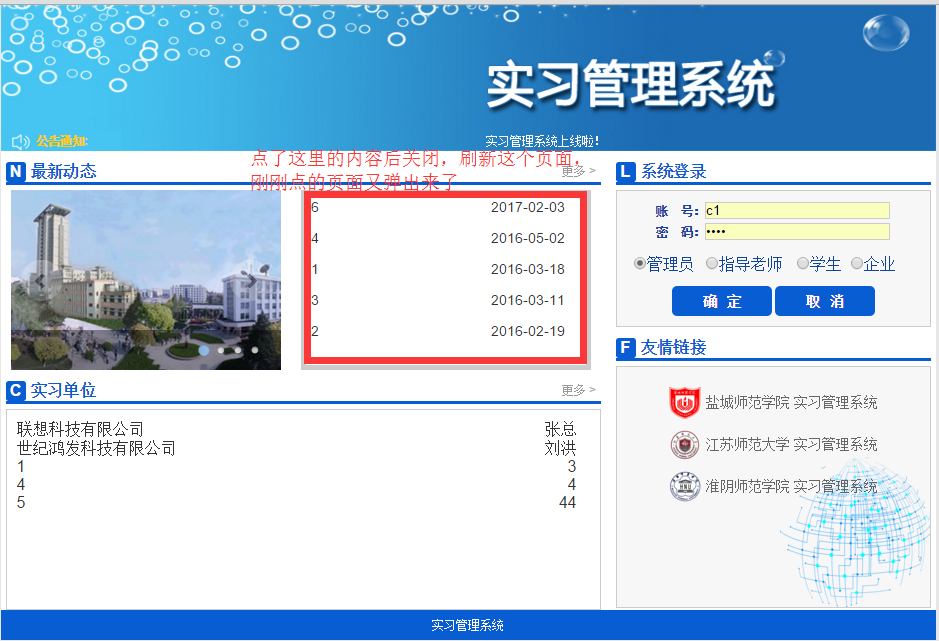Open 更多 link in 最新动态 section

click(x=578, y=171)
